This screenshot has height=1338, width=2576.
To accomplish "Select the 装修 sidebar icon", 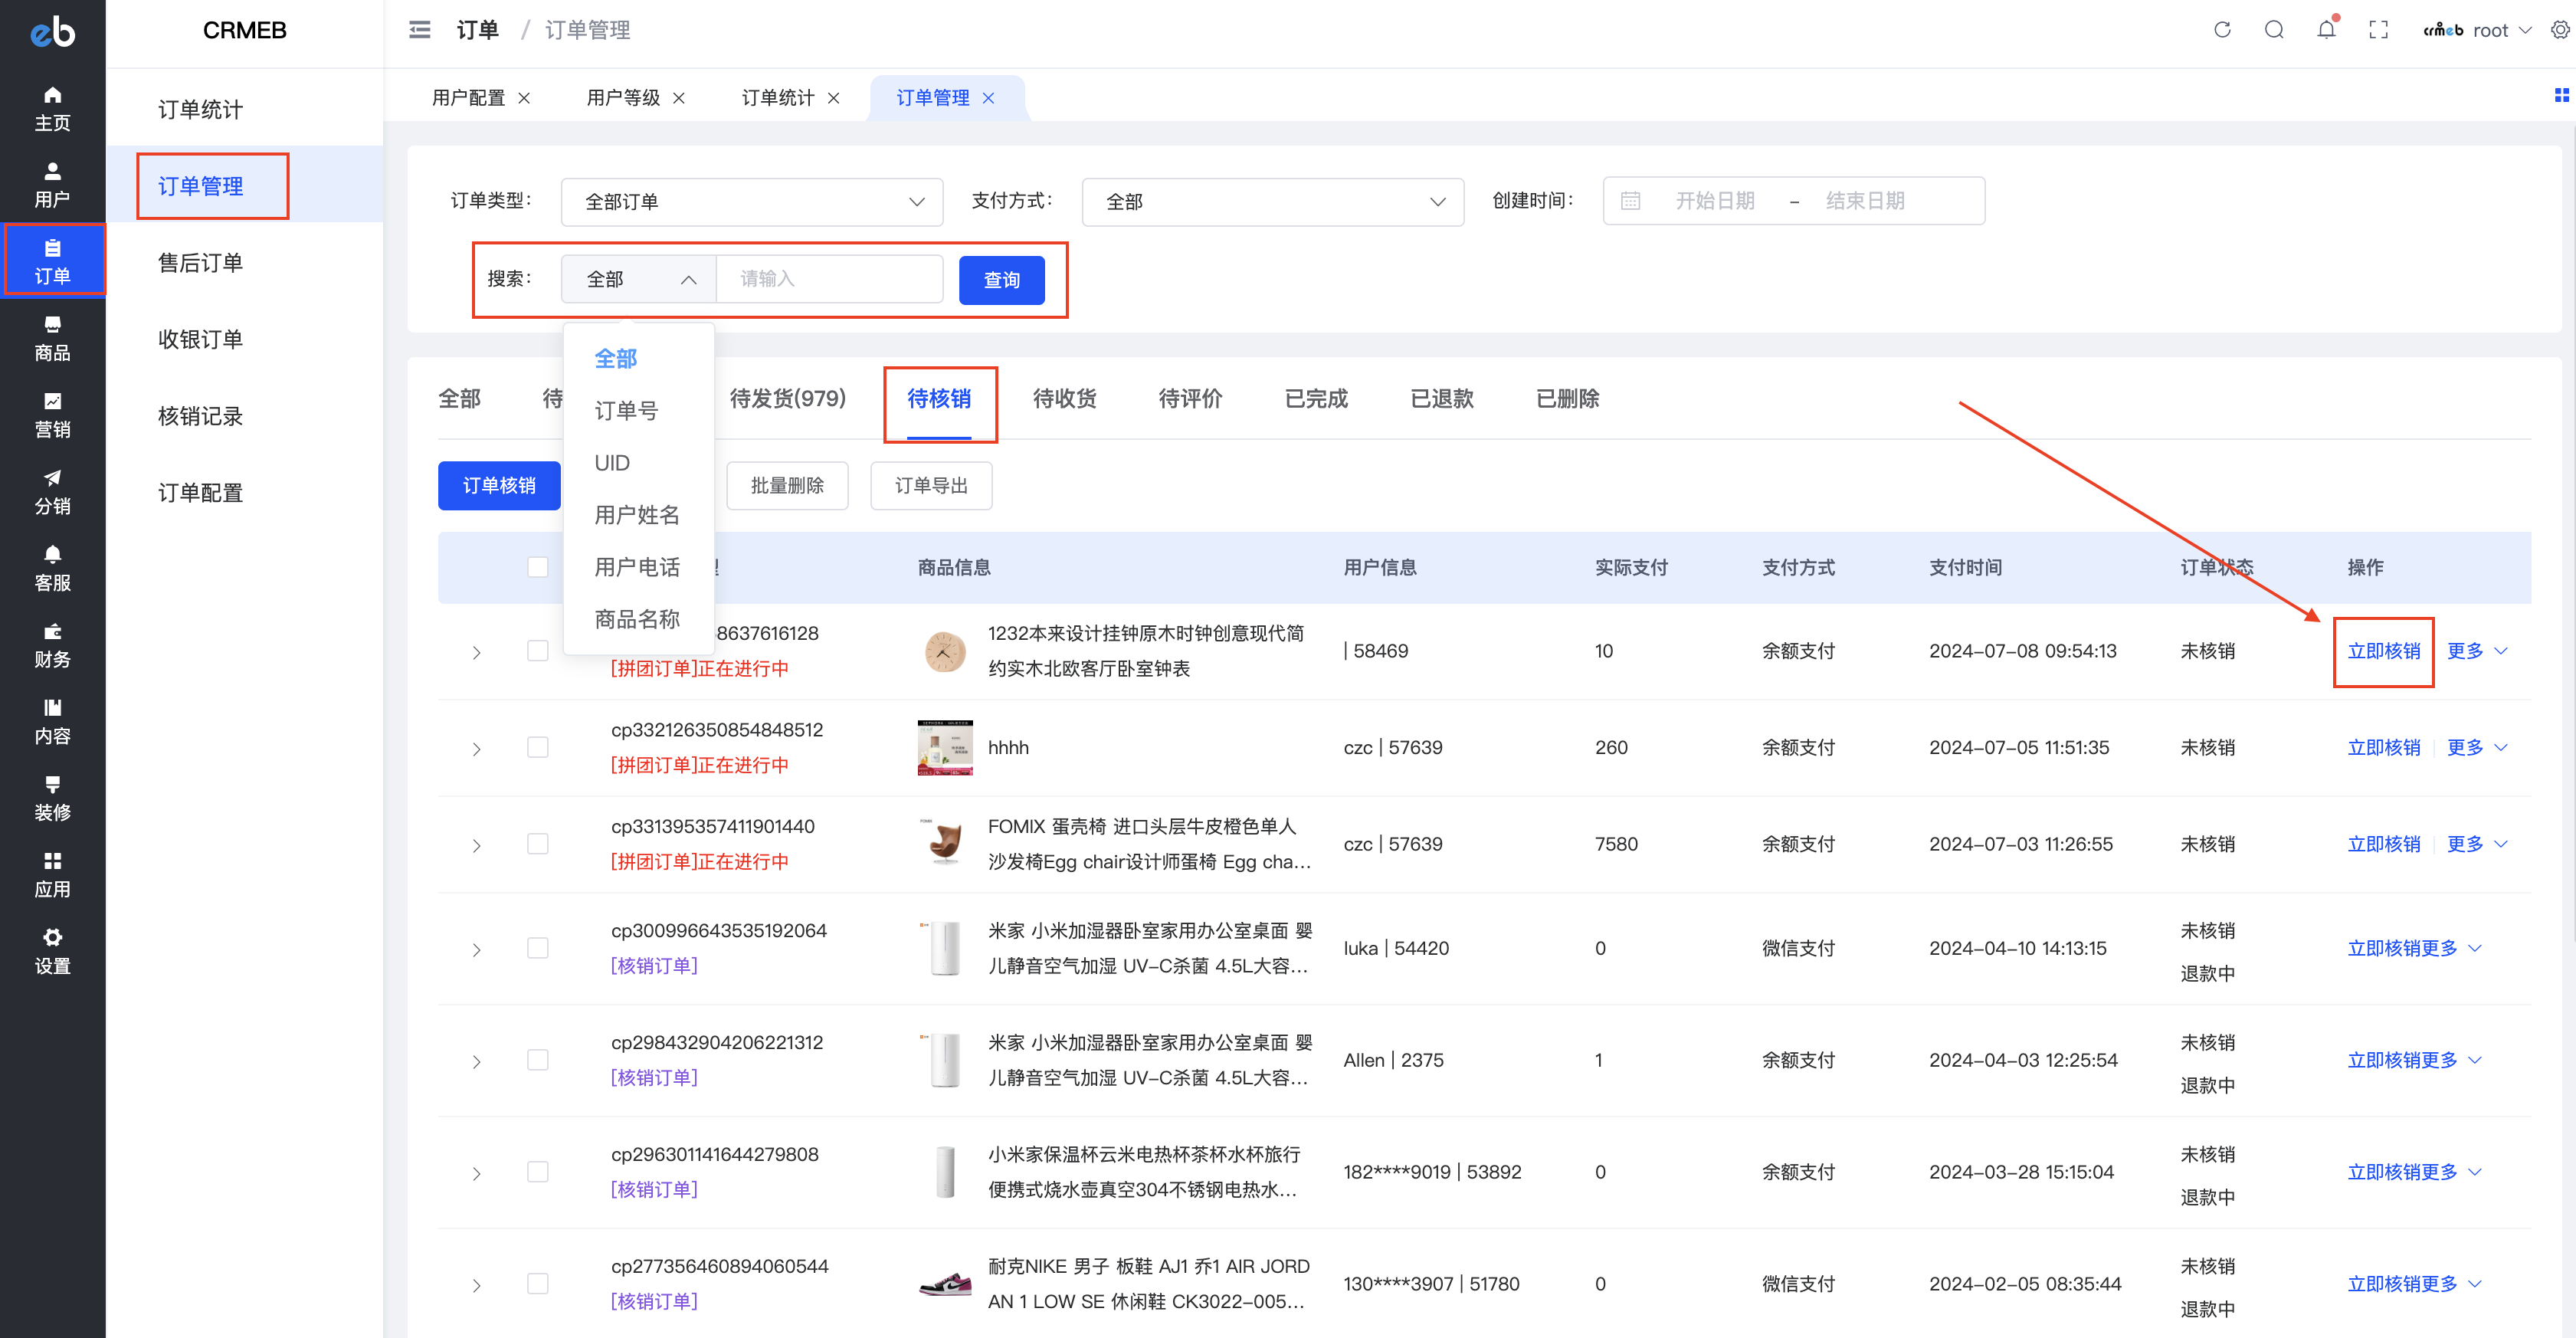I will 52,797.
